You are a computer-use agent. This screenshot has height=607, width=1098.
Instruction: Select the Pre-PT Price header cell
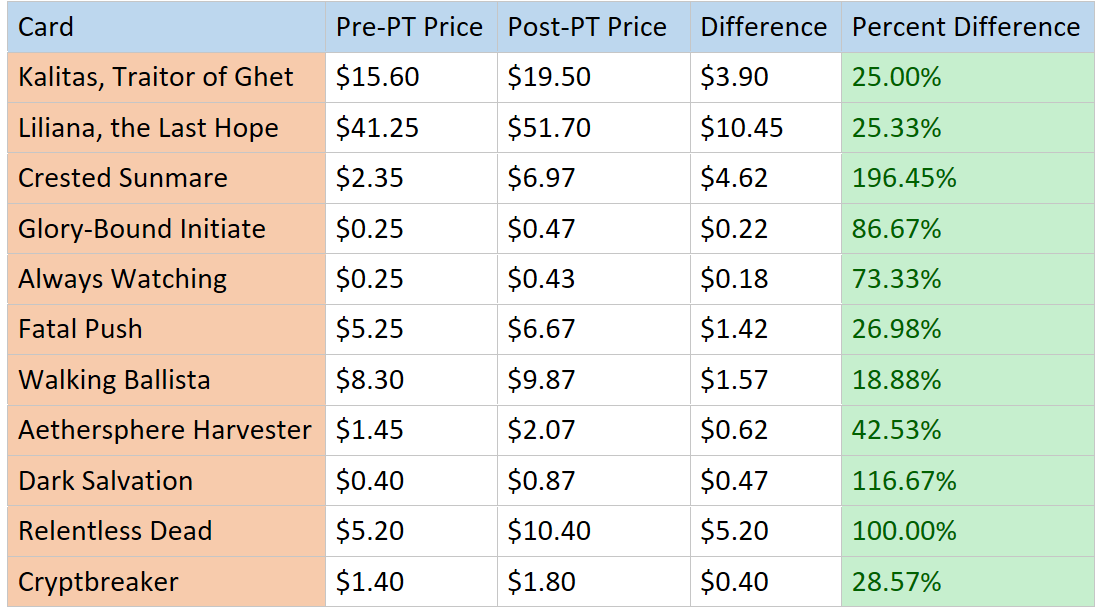click(x=409, y=27)
